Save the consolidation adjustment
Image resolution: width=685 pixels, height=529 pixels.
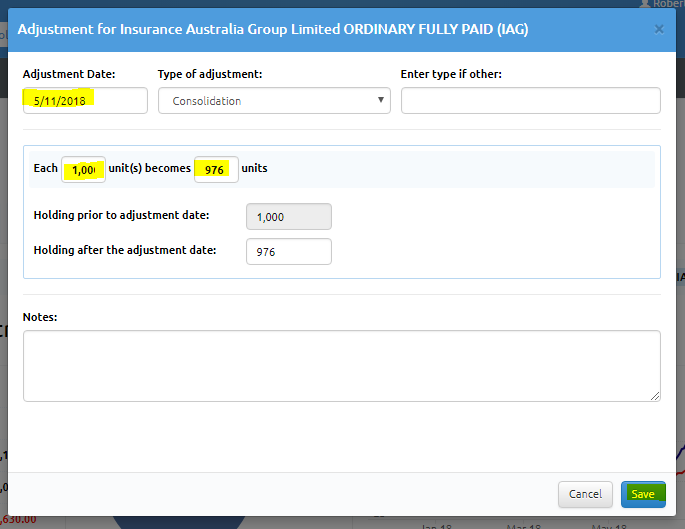(643, 494)
